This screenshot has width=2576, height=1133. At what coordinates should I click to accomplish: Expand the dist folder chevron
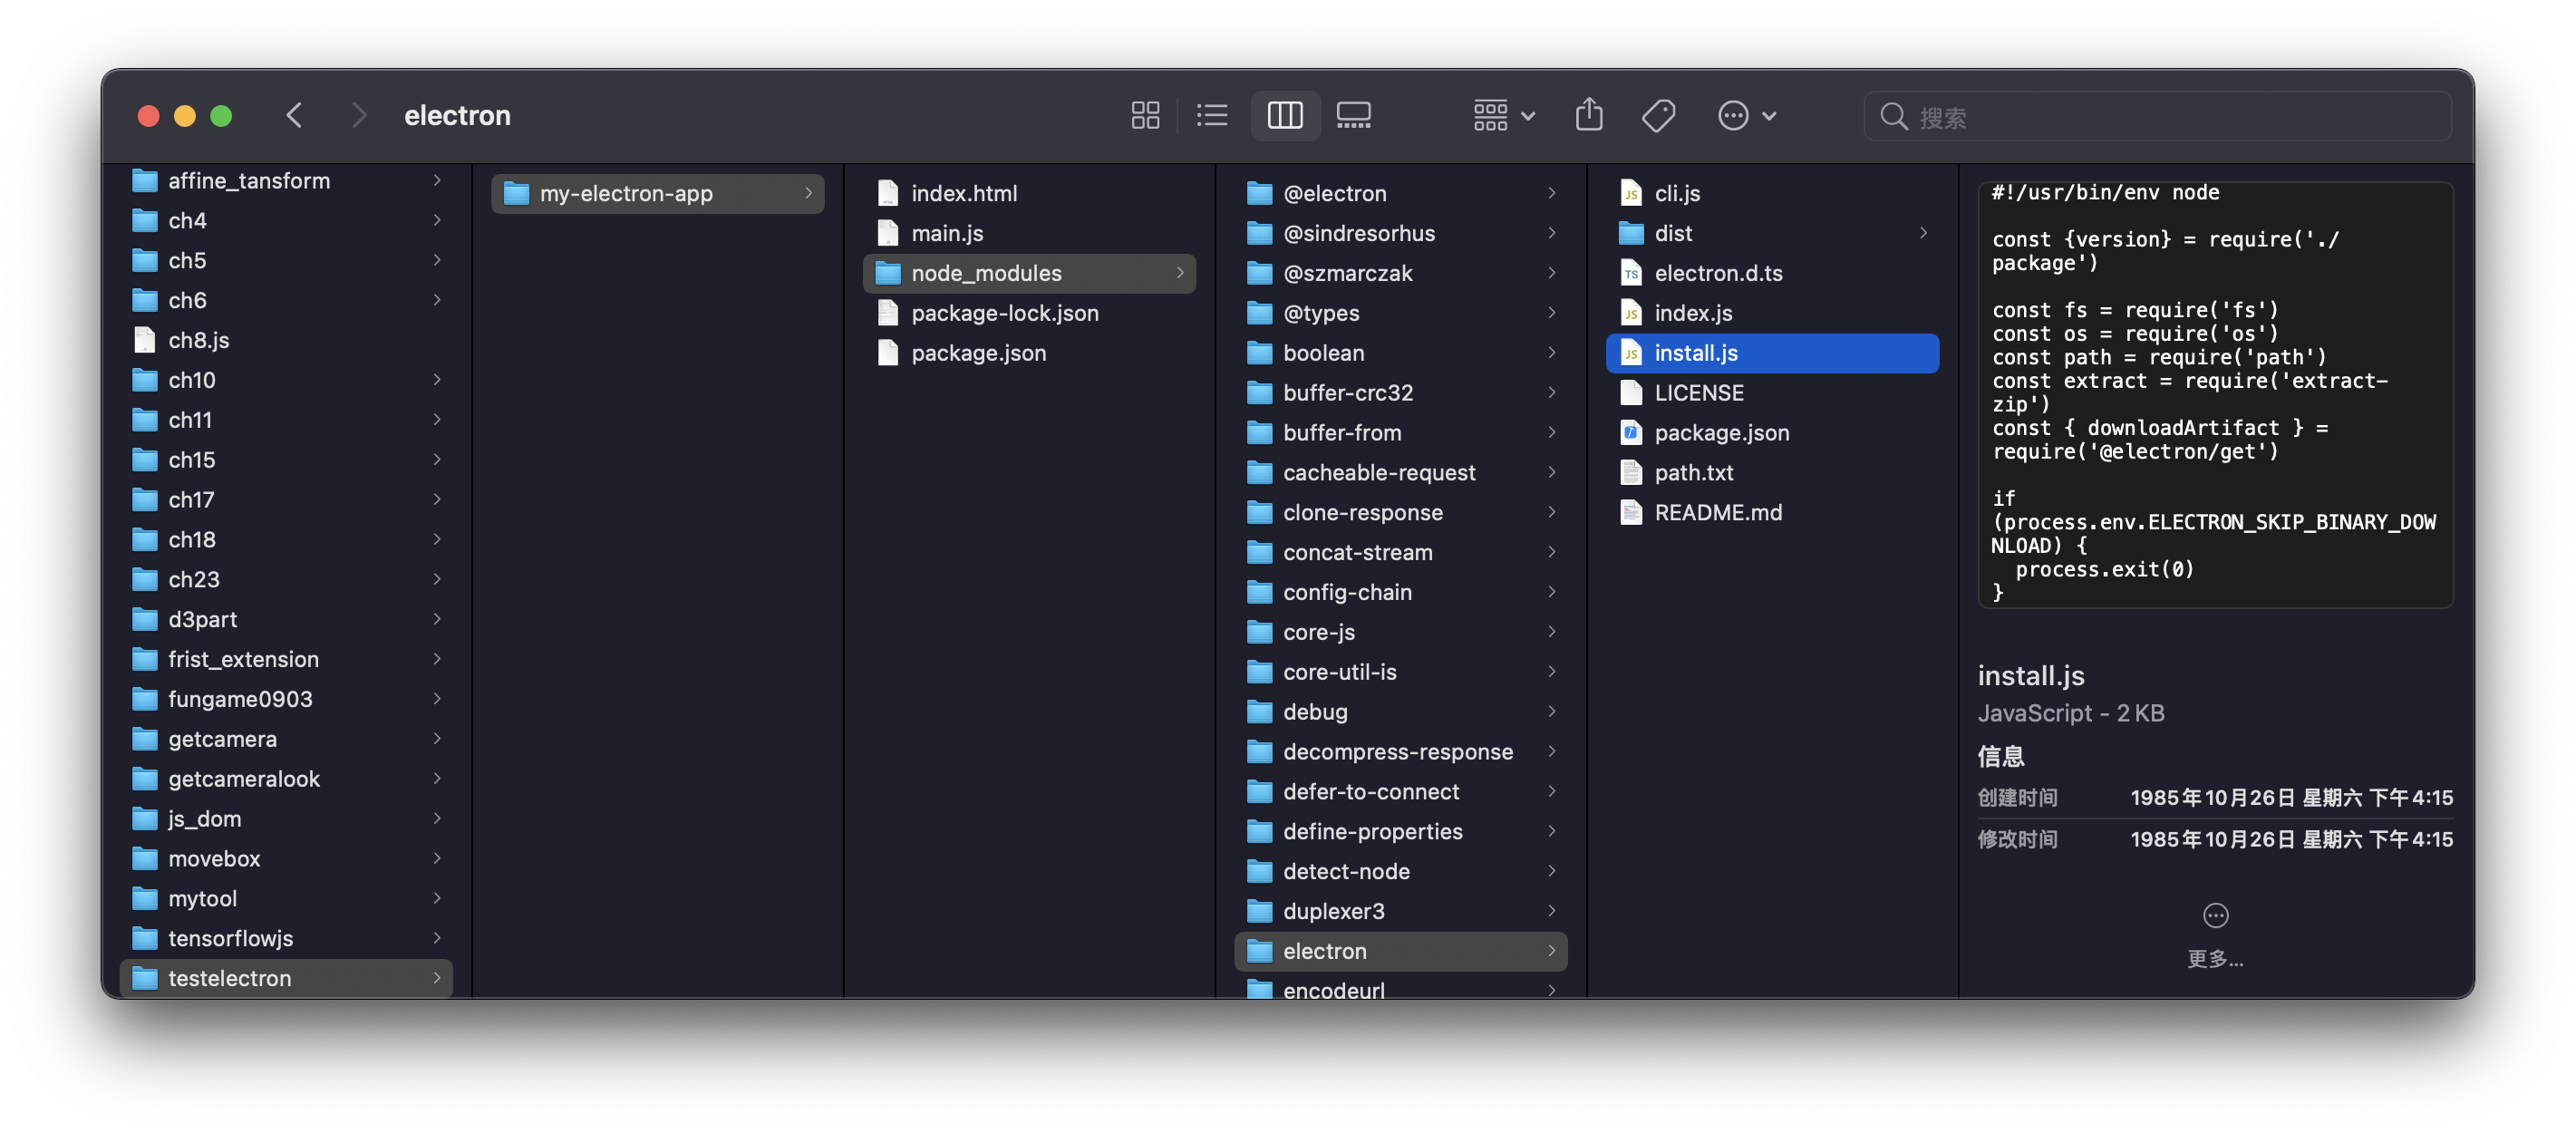1923,233
